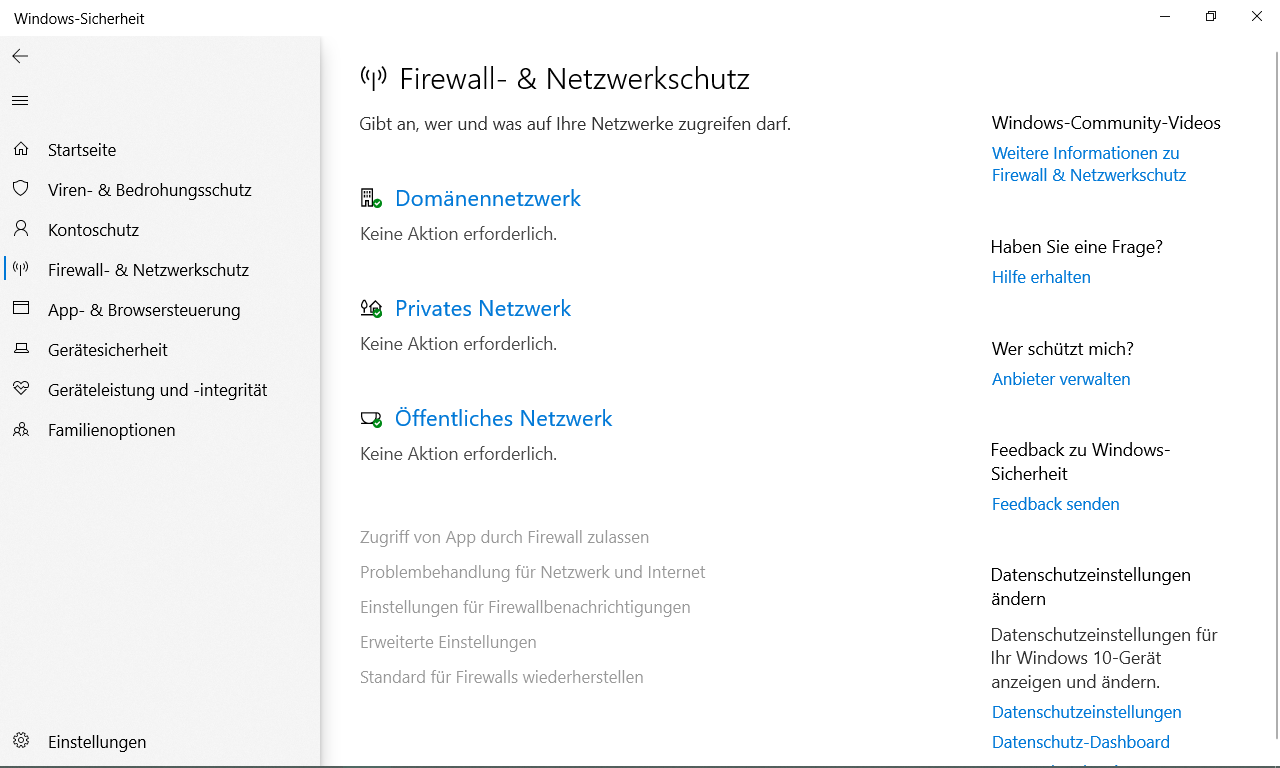Click Hilfe erhalten link

point(1041,277)
